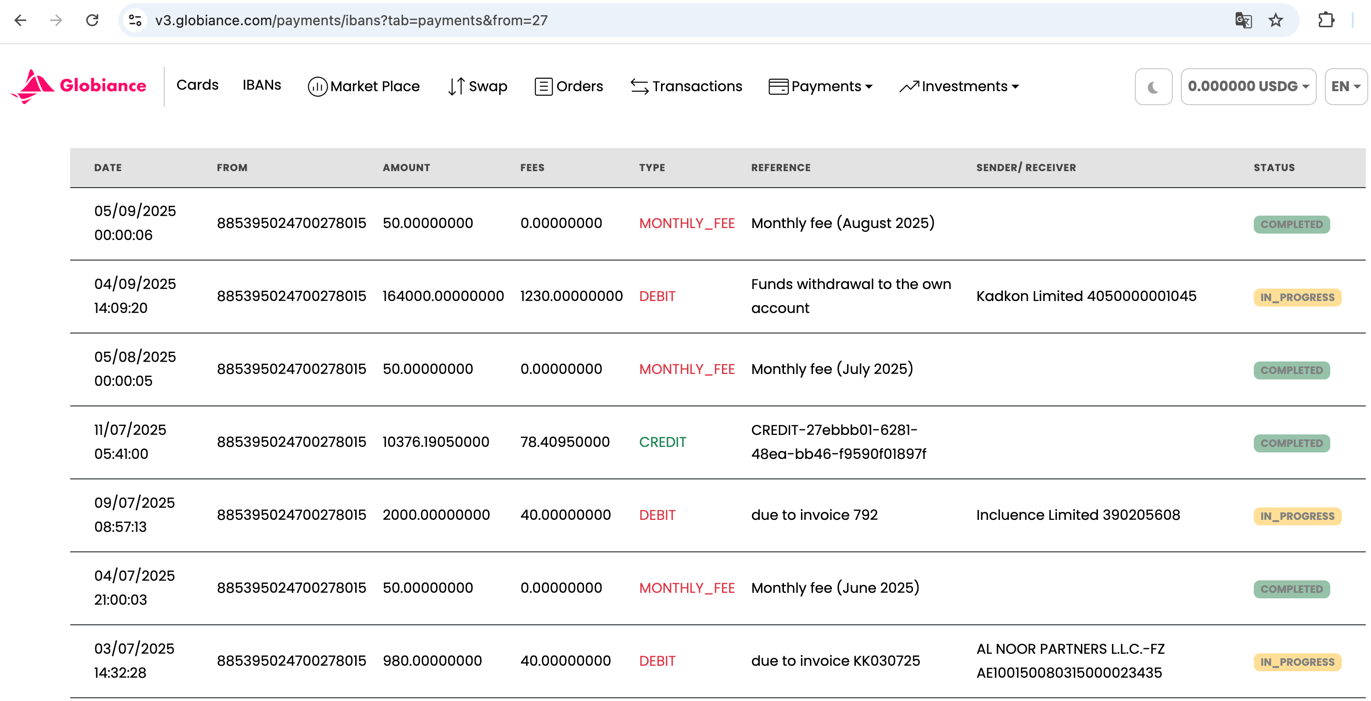Click IN_PROGRESS badge for Kadkon Limited withdrawal
1371x701 pixels.
pos(1297,298)
